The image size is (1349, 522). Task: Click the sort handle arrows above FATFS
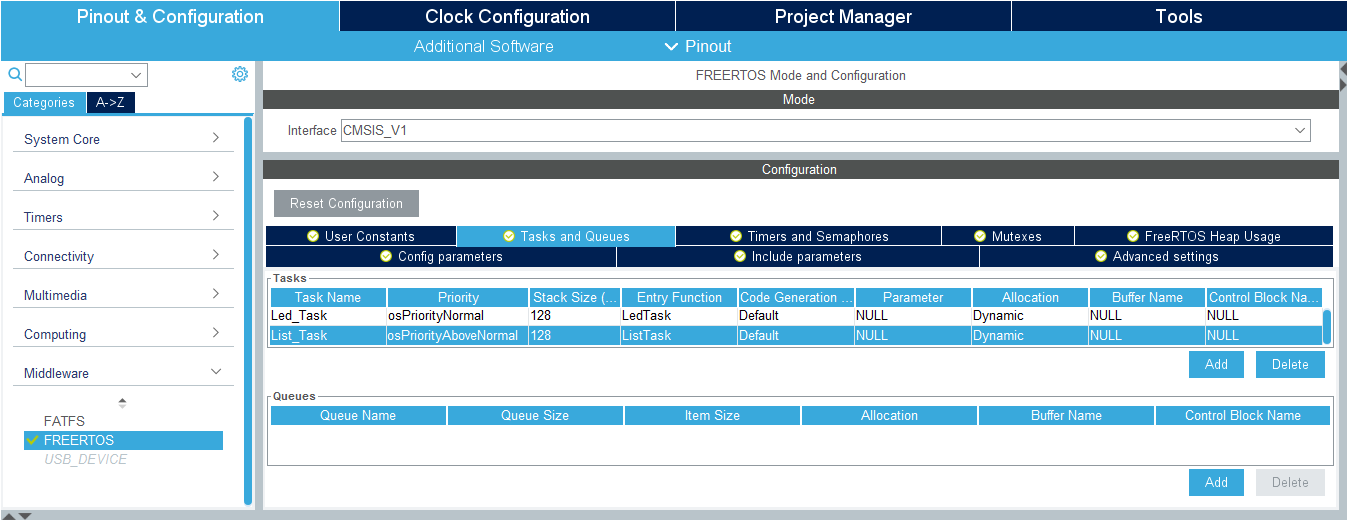123,403
